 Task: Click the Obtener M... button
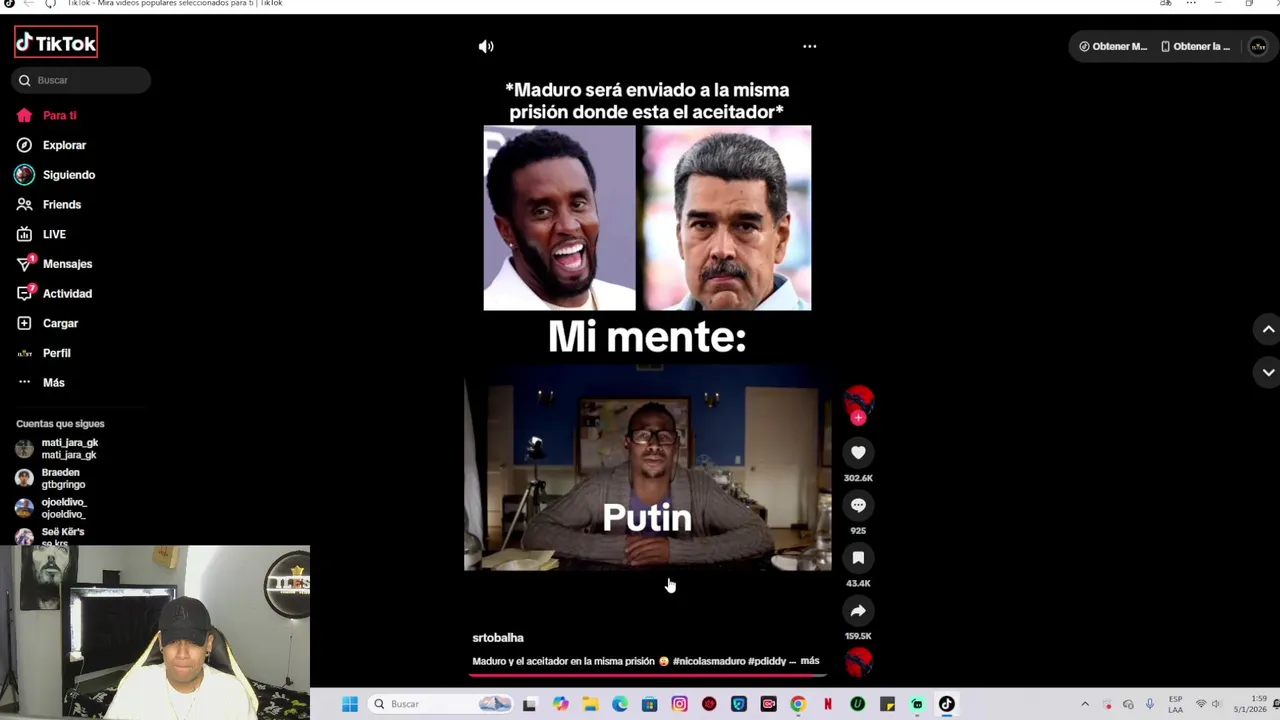tap(1113, 46)
